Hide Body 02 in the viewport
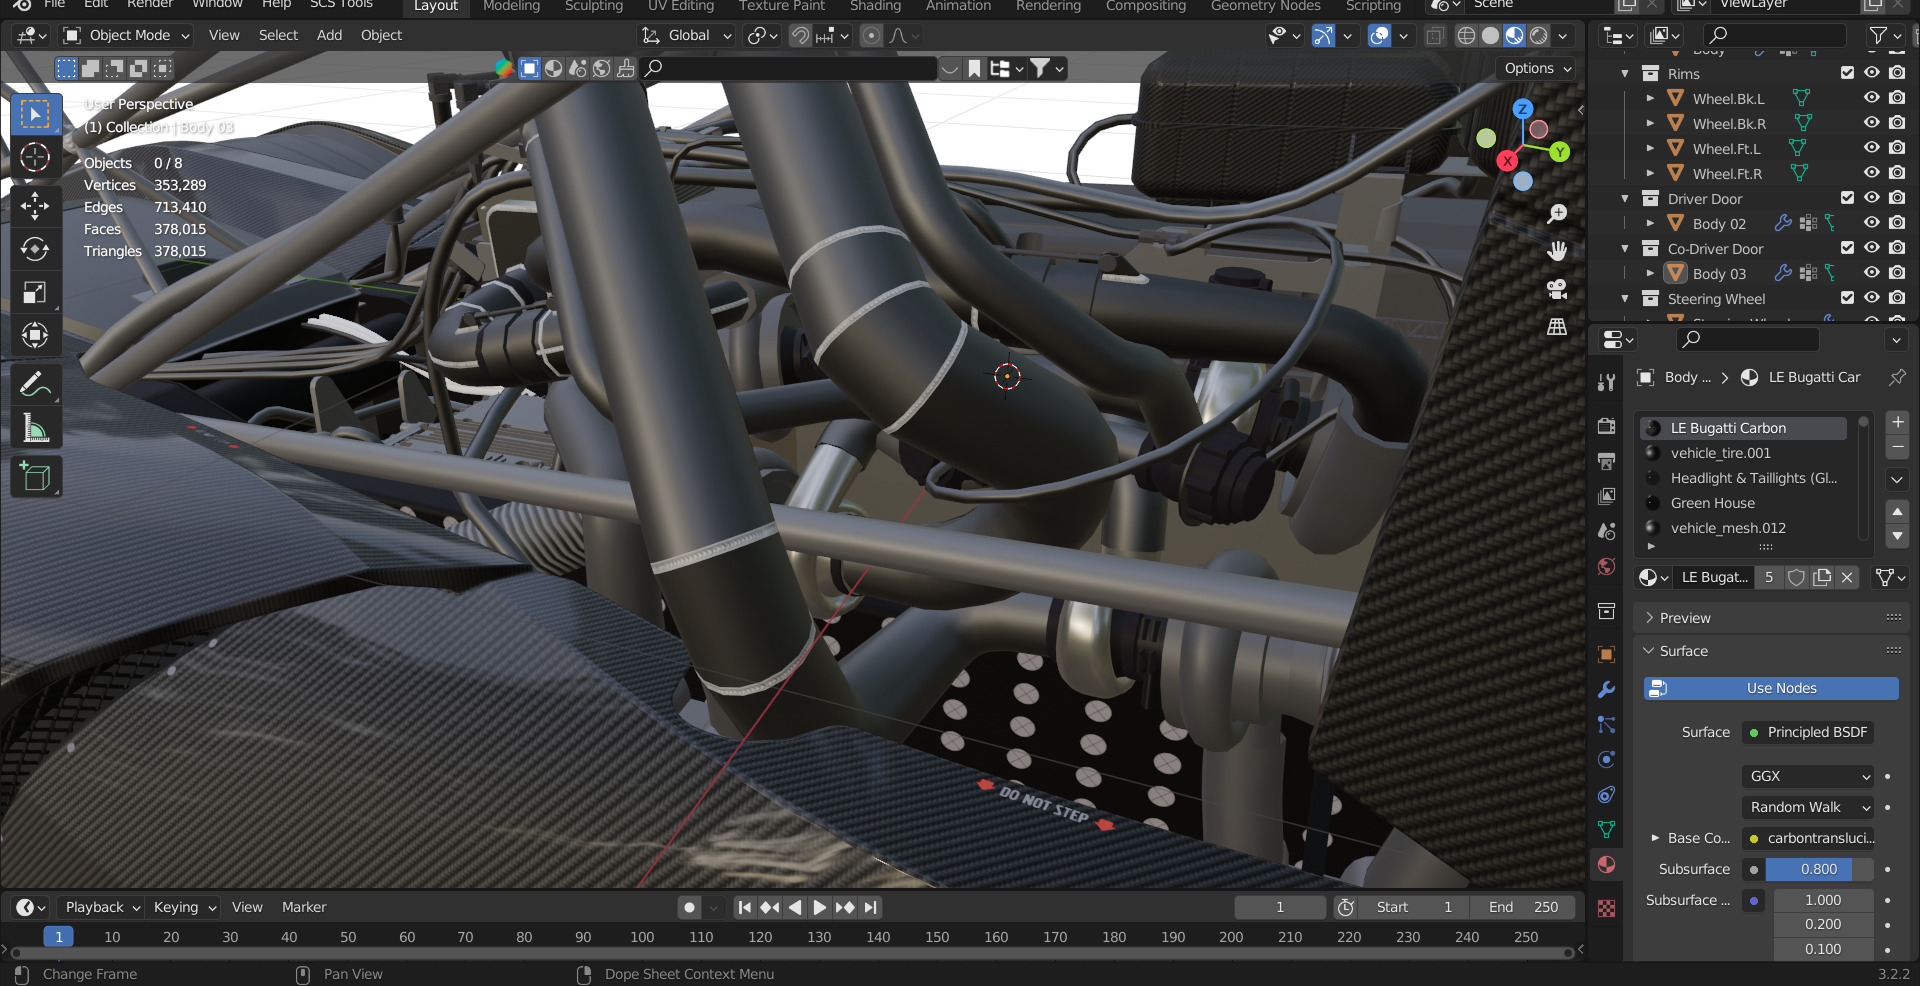 tap(1872, 223)
